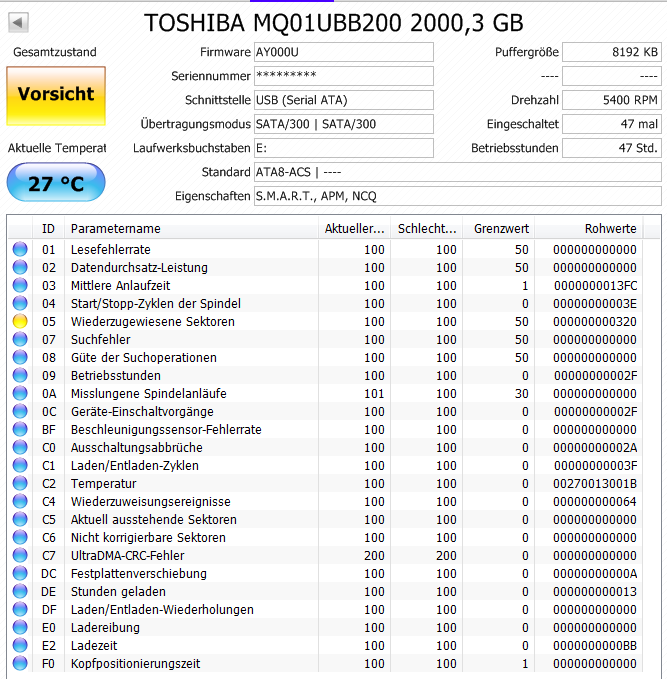This screenshot has width=667, height=679.
Task: Select the status icon for Aktuell ausstehende Sektoren
Action: [20, 519]
